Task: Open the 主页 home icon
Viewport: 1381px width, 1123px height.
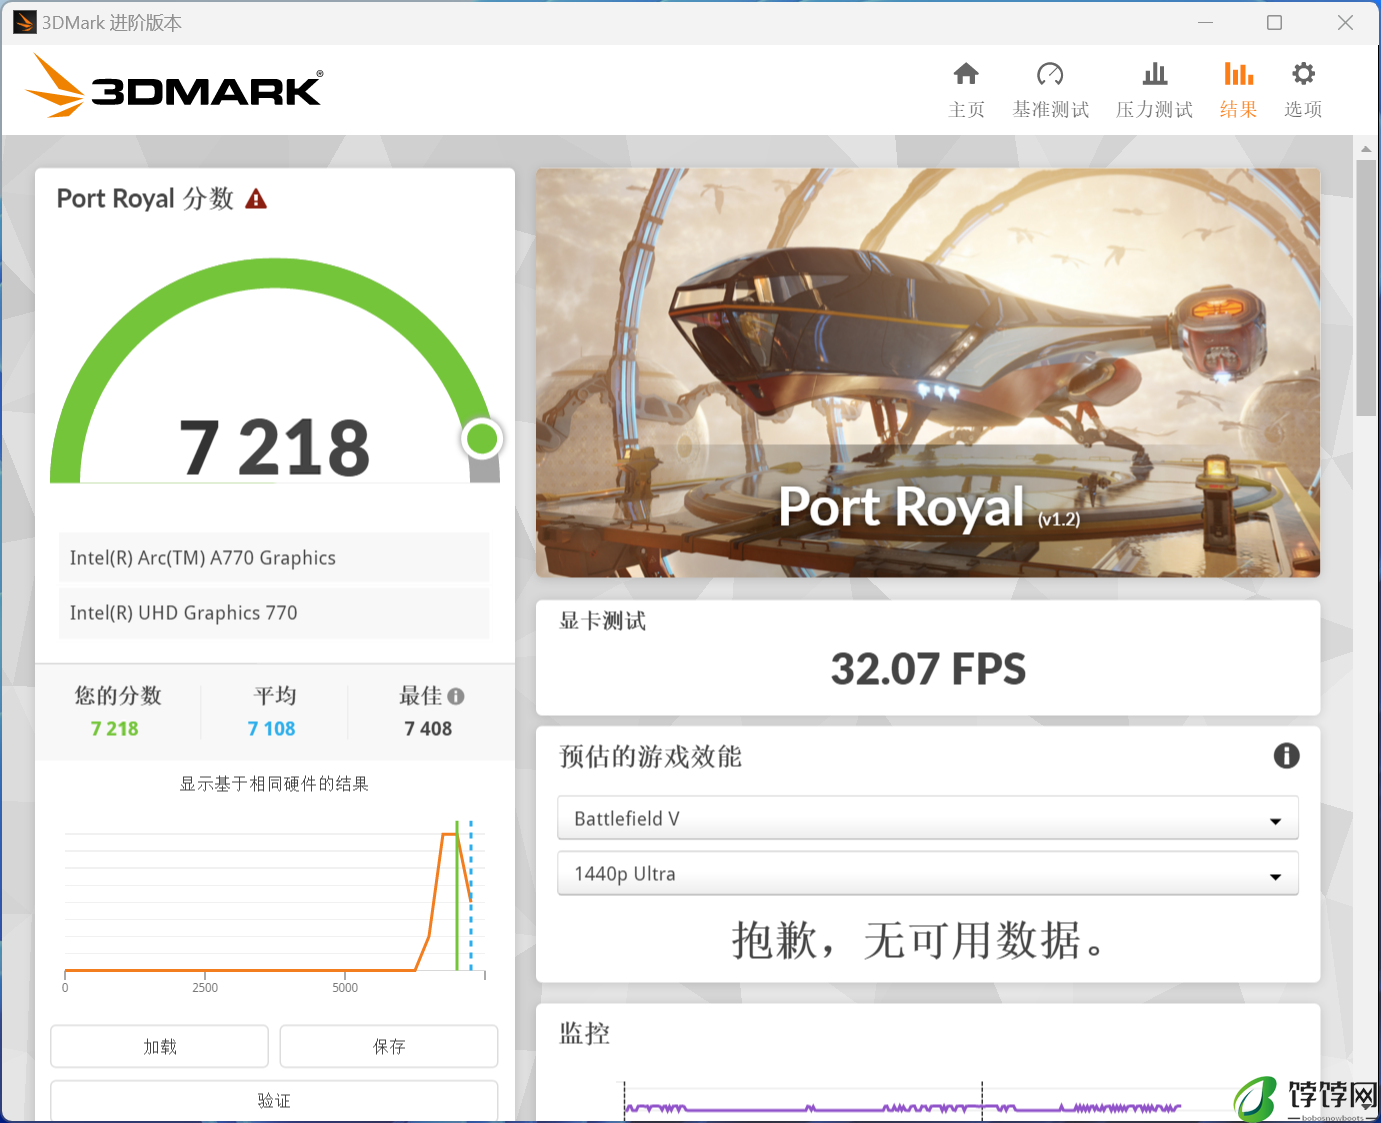Action: pos(966,74)
